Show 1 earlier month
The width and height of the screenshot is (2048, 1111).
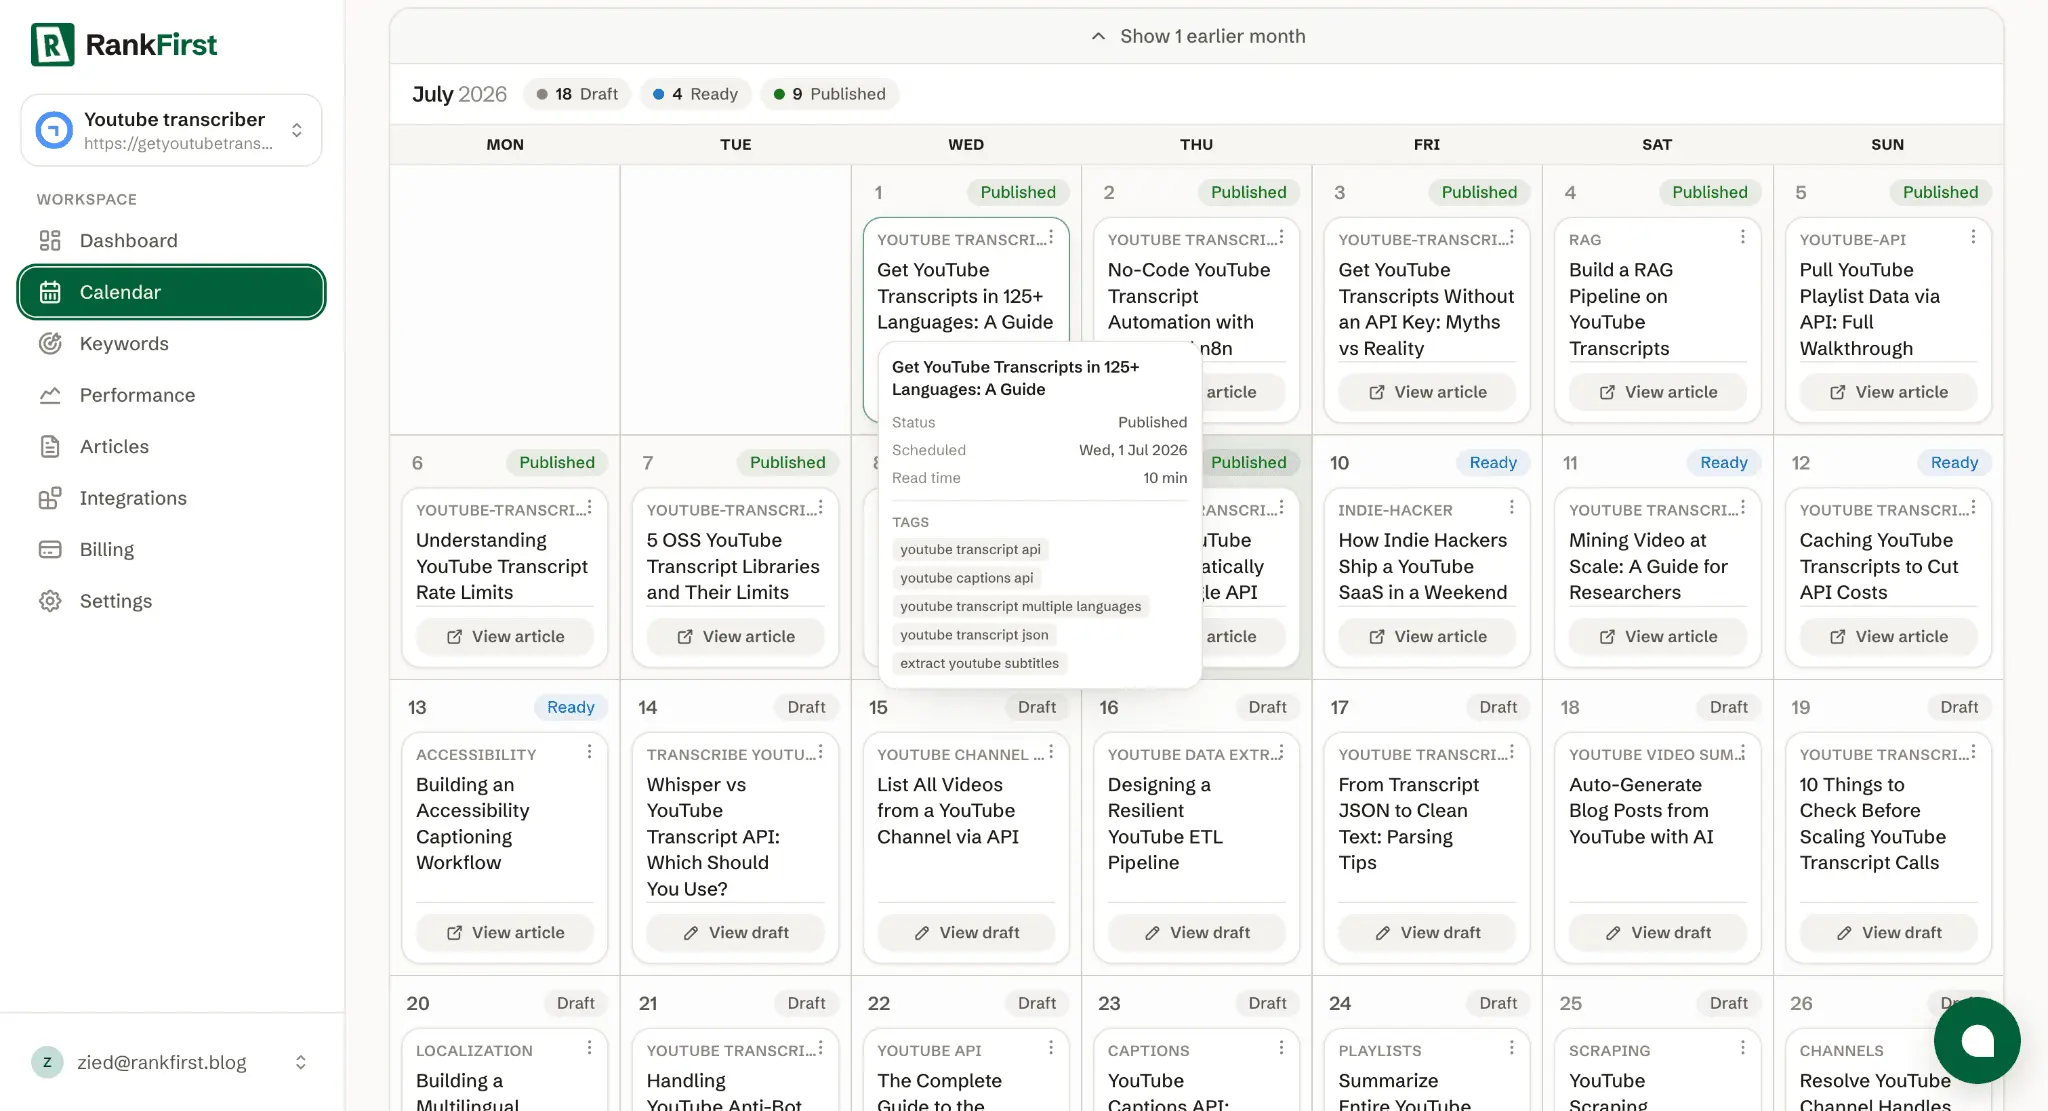click(x=1196, y=36)
